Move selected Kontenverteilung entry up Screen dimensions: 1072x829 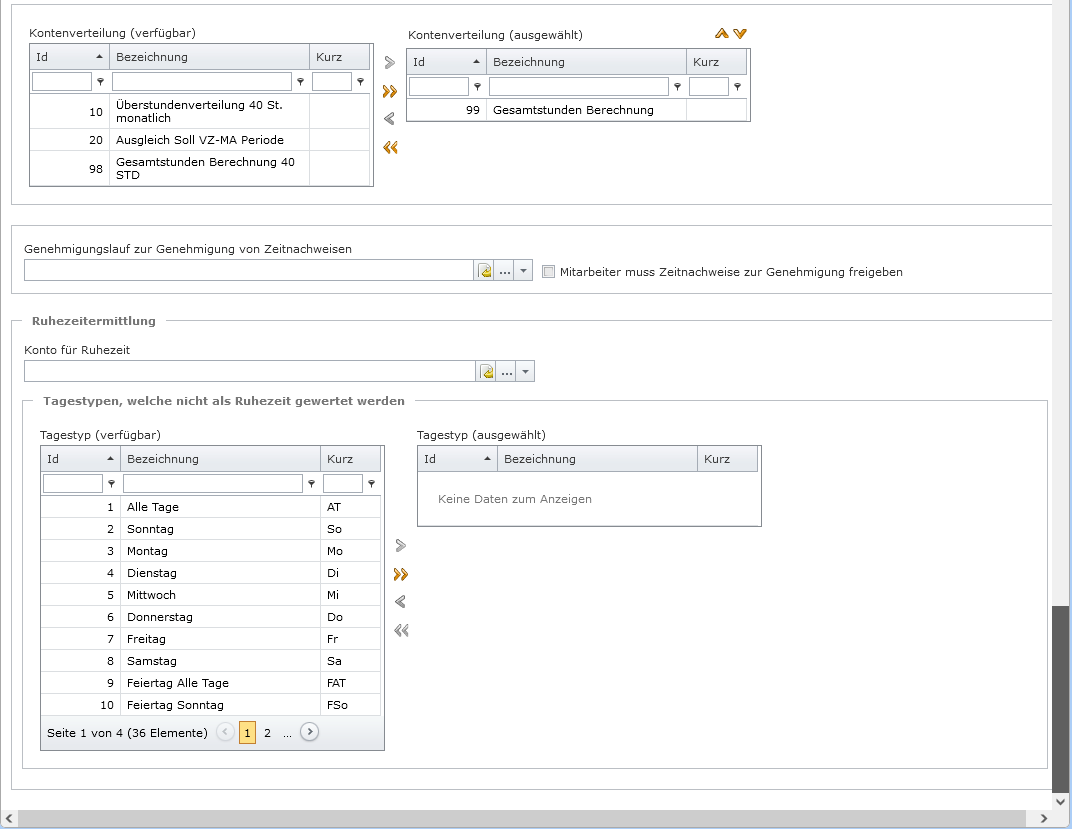tap(722, 34)
